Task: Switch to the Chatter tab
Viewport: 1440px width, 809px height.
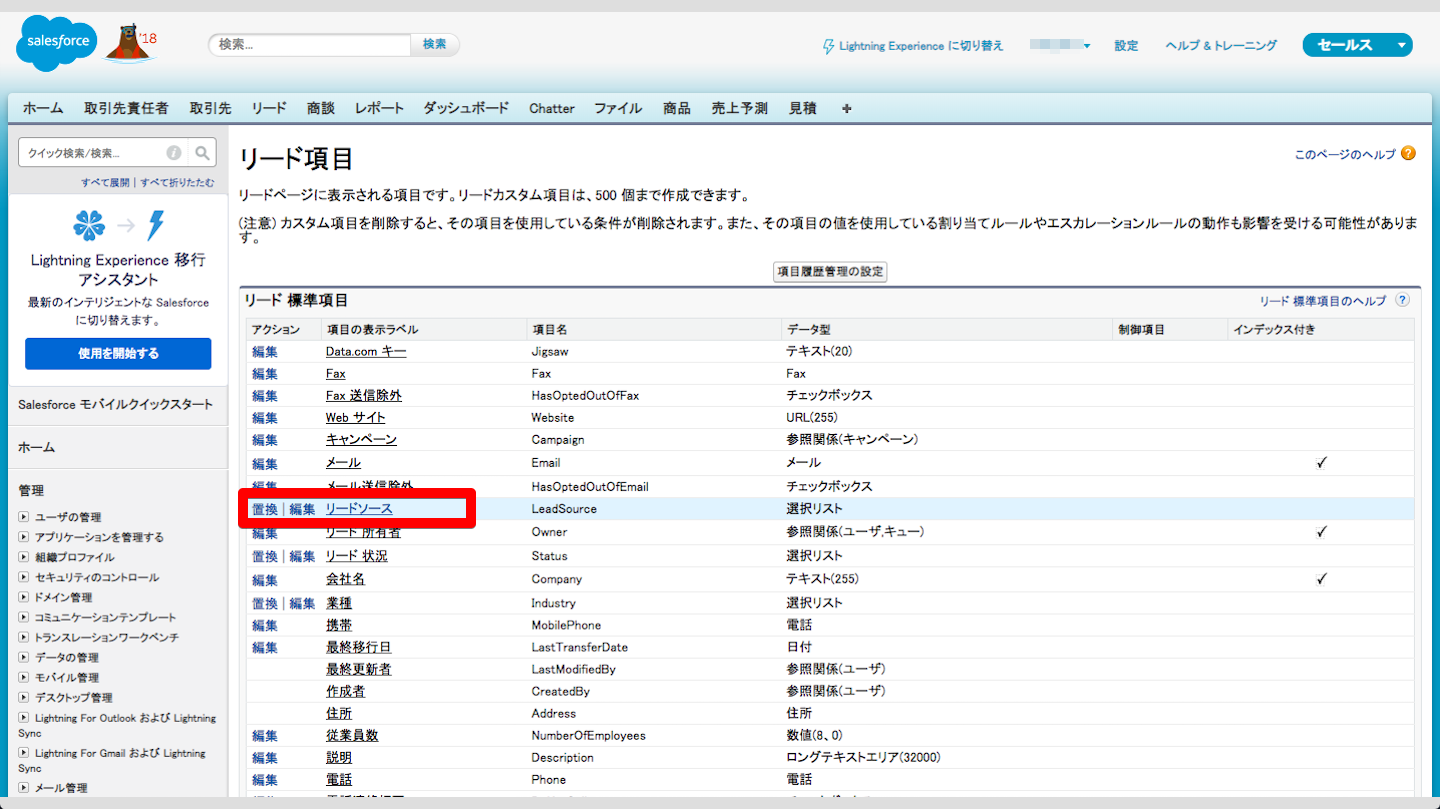Action: [552, 108]
